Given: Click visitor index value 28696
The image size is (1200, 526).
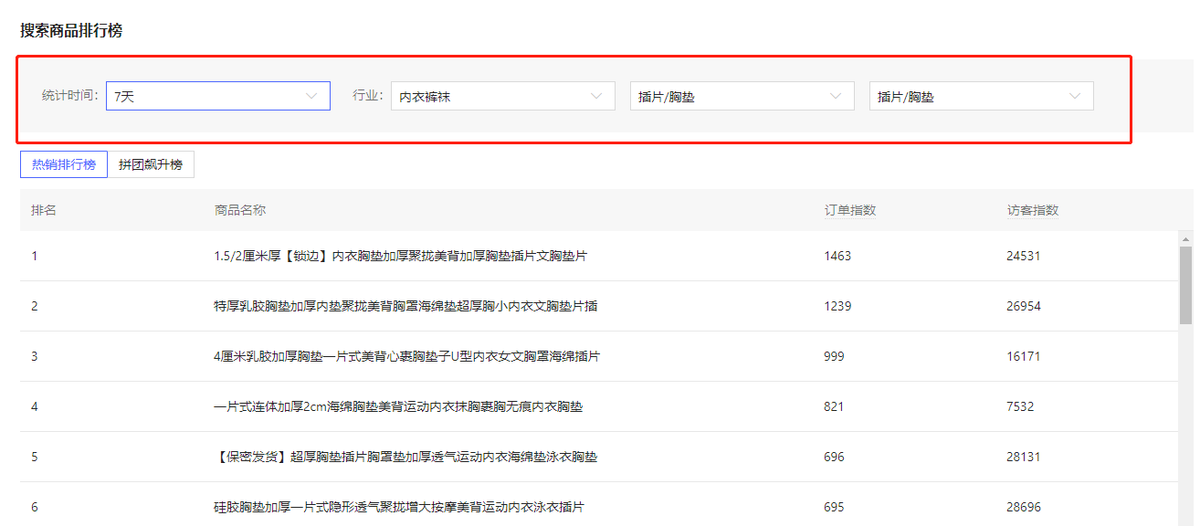Looking at the screenshot, I should point(1024,507).
